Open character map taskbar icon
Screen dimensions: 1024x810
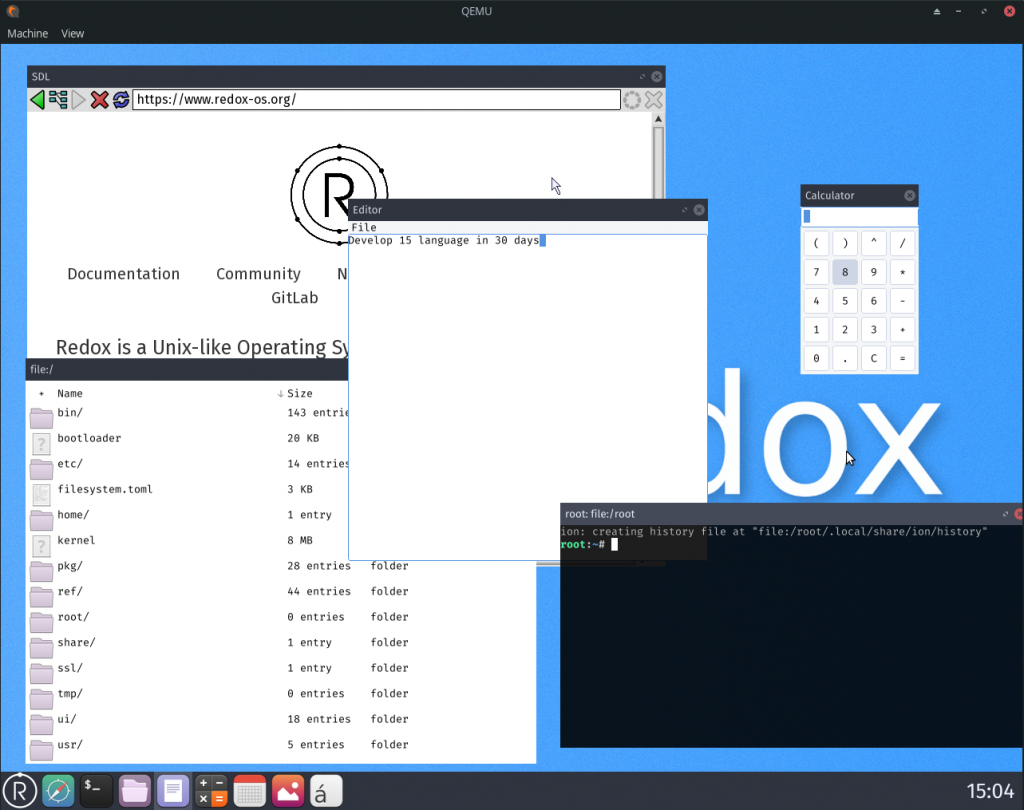tap(326, 791)
